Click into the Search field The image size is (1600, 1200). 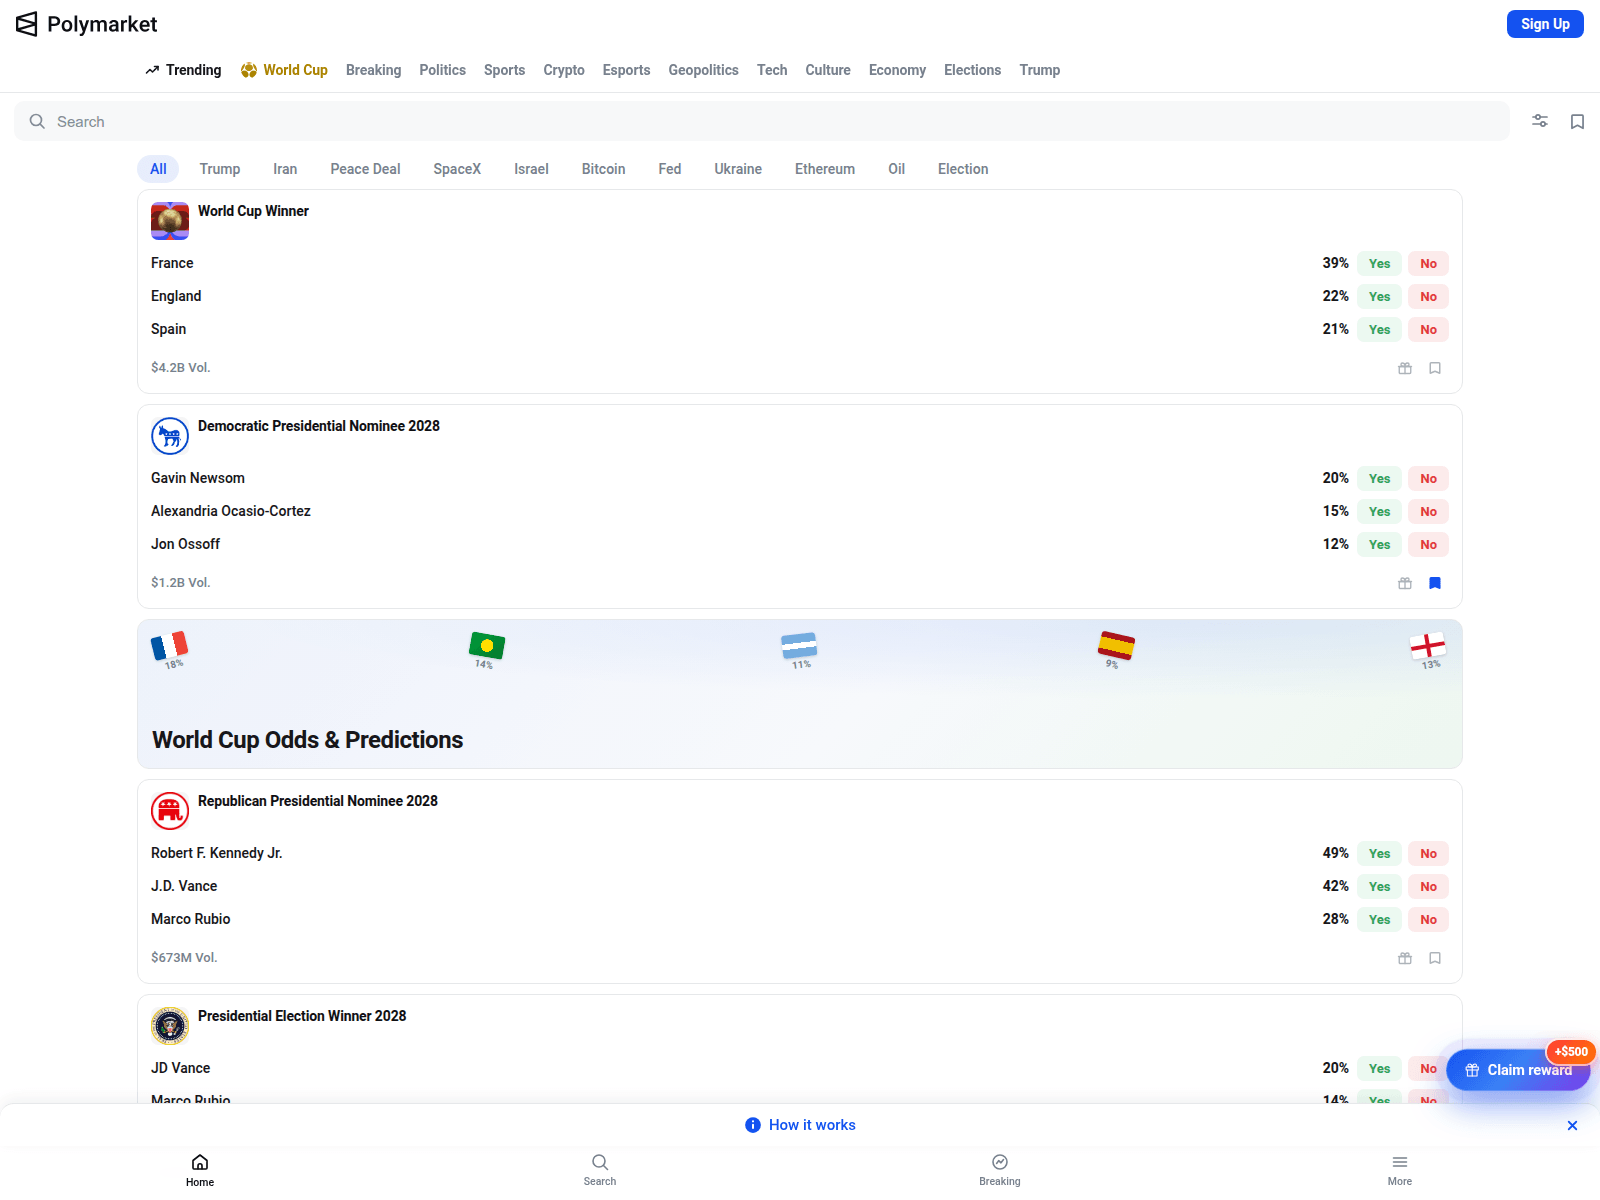[762, 121]
